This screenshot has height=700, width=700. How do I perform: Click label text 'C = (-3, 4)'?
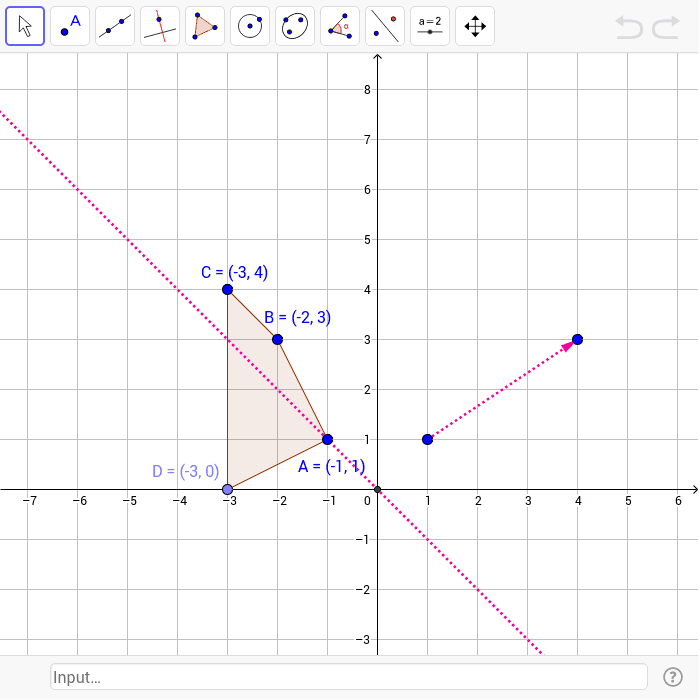pos(234,272)
